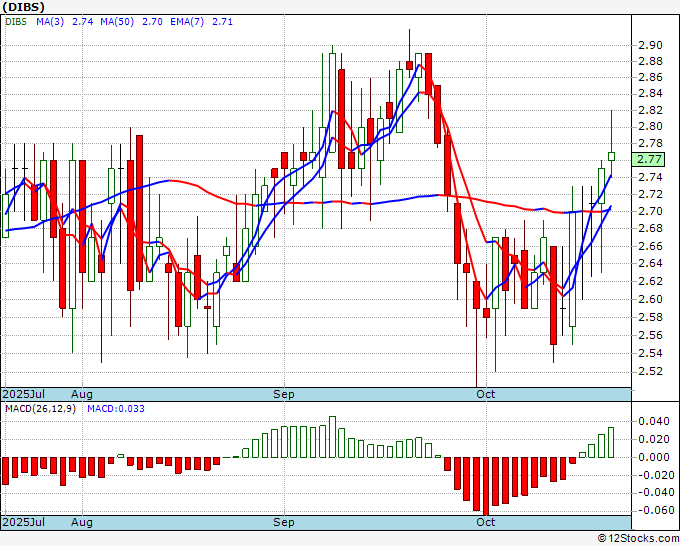Click the MA(3) legend label

[x=50, y=22]
